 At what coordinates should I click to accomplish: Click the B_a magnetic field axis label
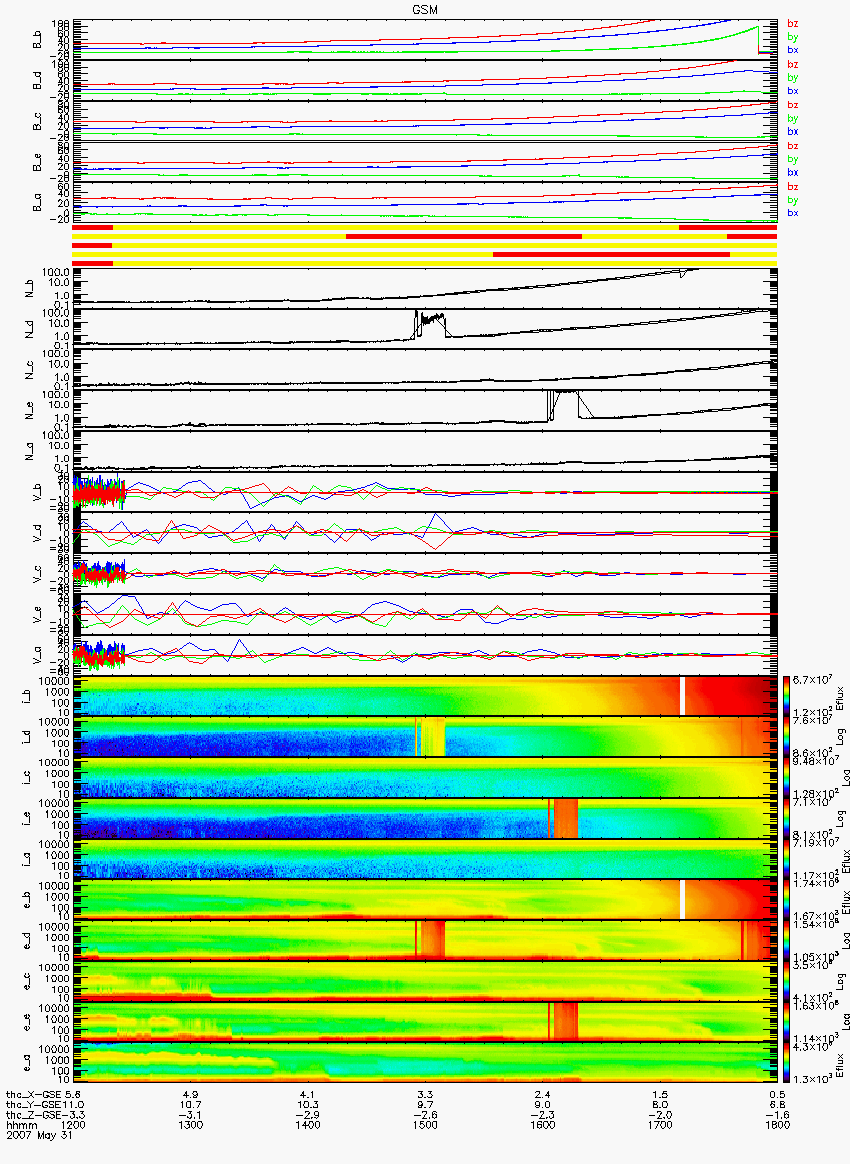click(36, 203)
